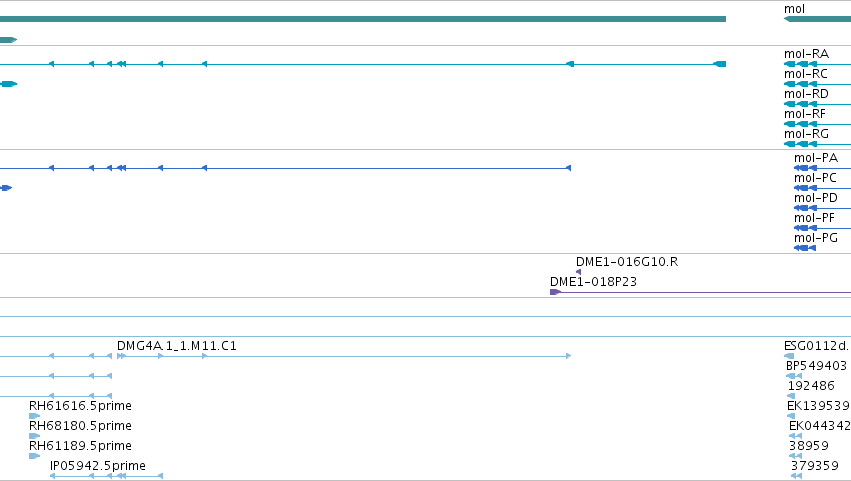Image resolution: width=851 pixels, height=481 pixels.
Task: Select the EK044342 feature label
Action: coord(820,426)
